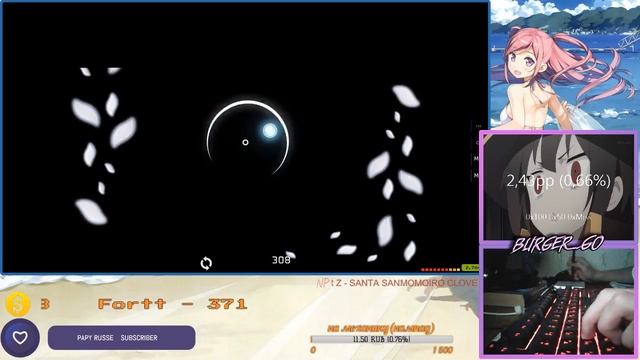Screen dimensions: 640x360
Task: Click the dark-haired anime character avatar
Action: 558,186
